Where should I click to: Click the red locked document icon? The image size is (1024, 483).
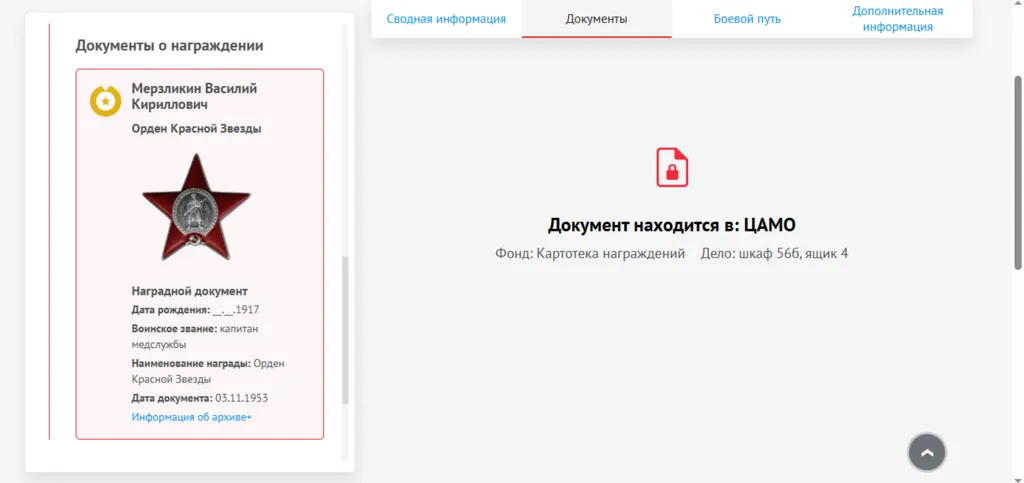tap(672, 168)
